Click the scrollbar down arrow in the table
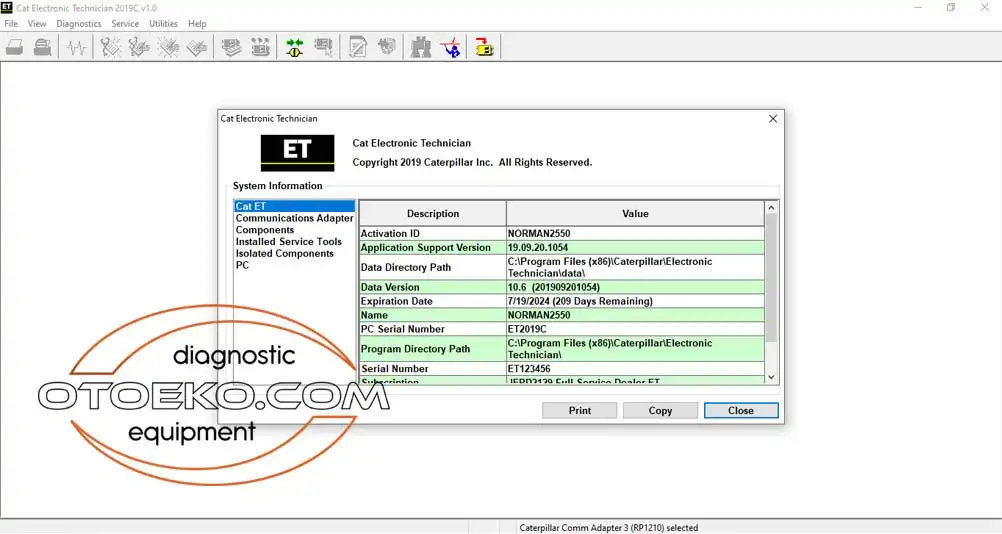 pyautogui.click(x=771, y=377)
